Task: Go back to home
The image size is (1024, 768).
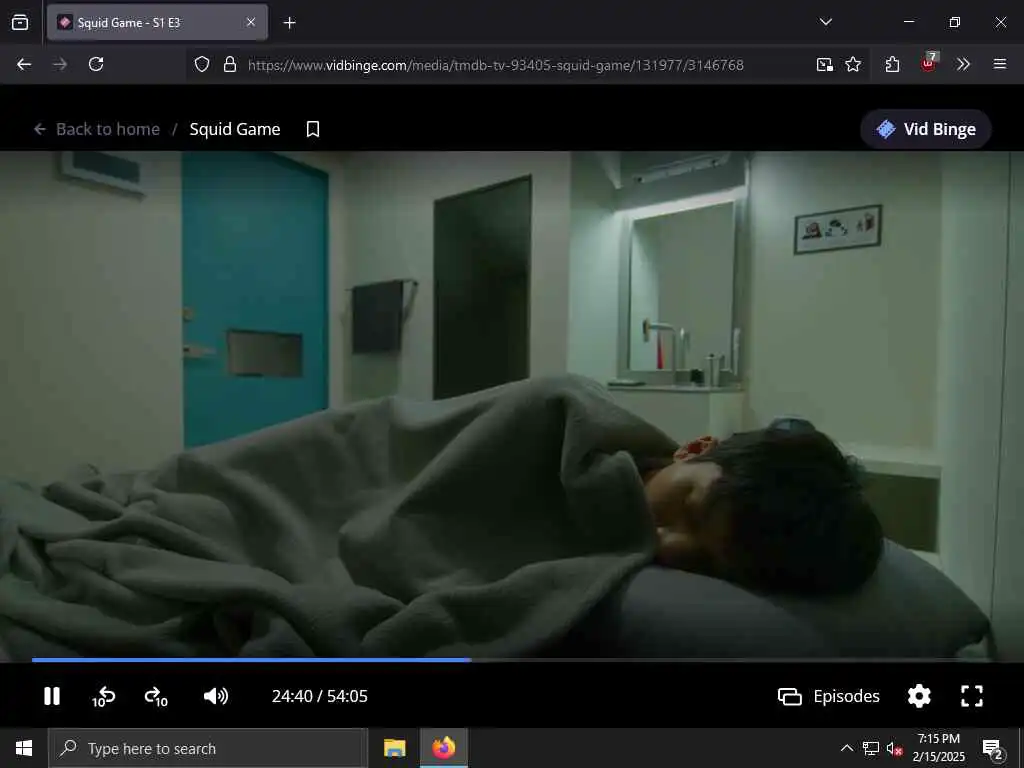Action: (97, 129)
